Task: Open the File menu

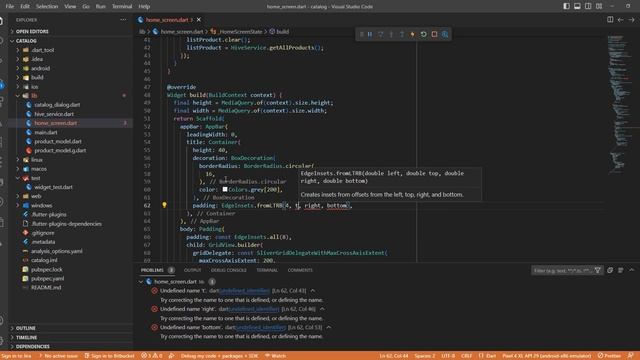Action: click(10, 7)
